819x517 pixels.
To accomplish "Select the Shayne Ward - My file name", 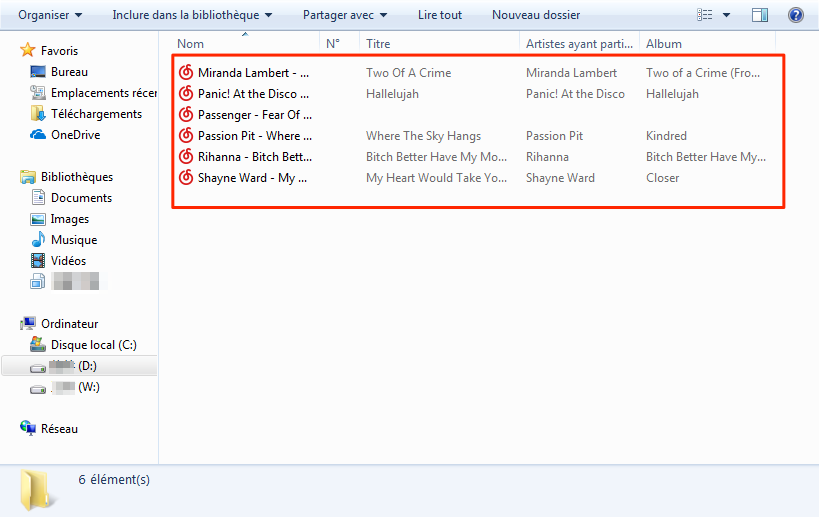I will 252,178.
